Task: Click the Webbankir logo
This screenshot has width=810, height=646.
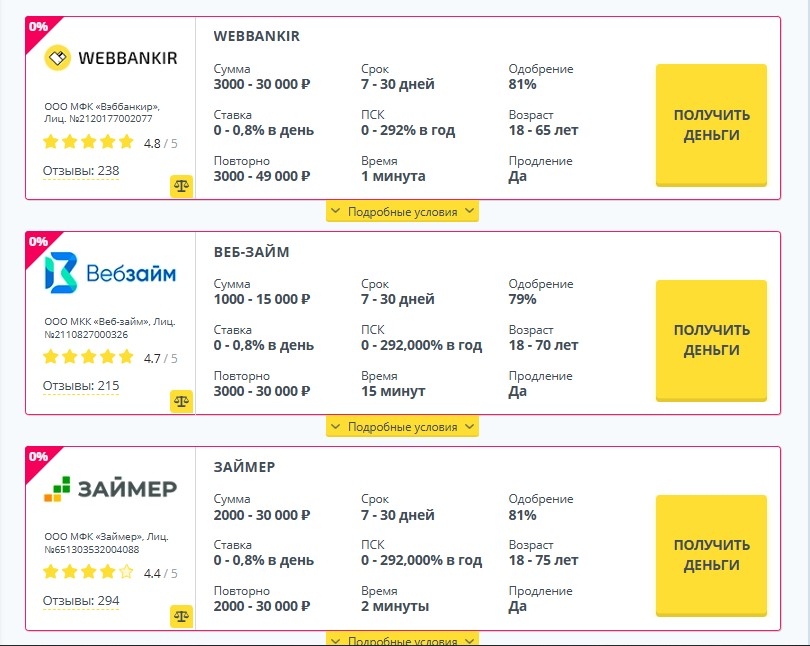Action: pyautogui.click(x=111, y=58)
